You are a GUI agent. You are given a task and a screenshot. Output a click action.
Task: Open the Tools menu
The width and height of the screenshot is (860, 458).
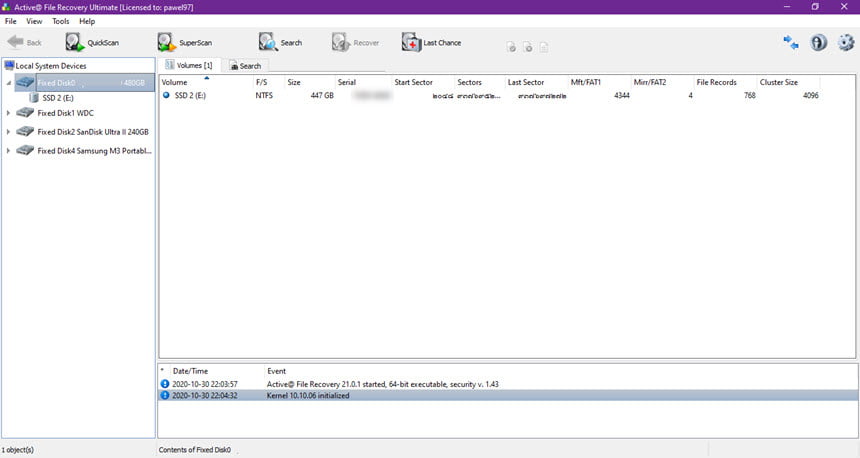point(60,21)
